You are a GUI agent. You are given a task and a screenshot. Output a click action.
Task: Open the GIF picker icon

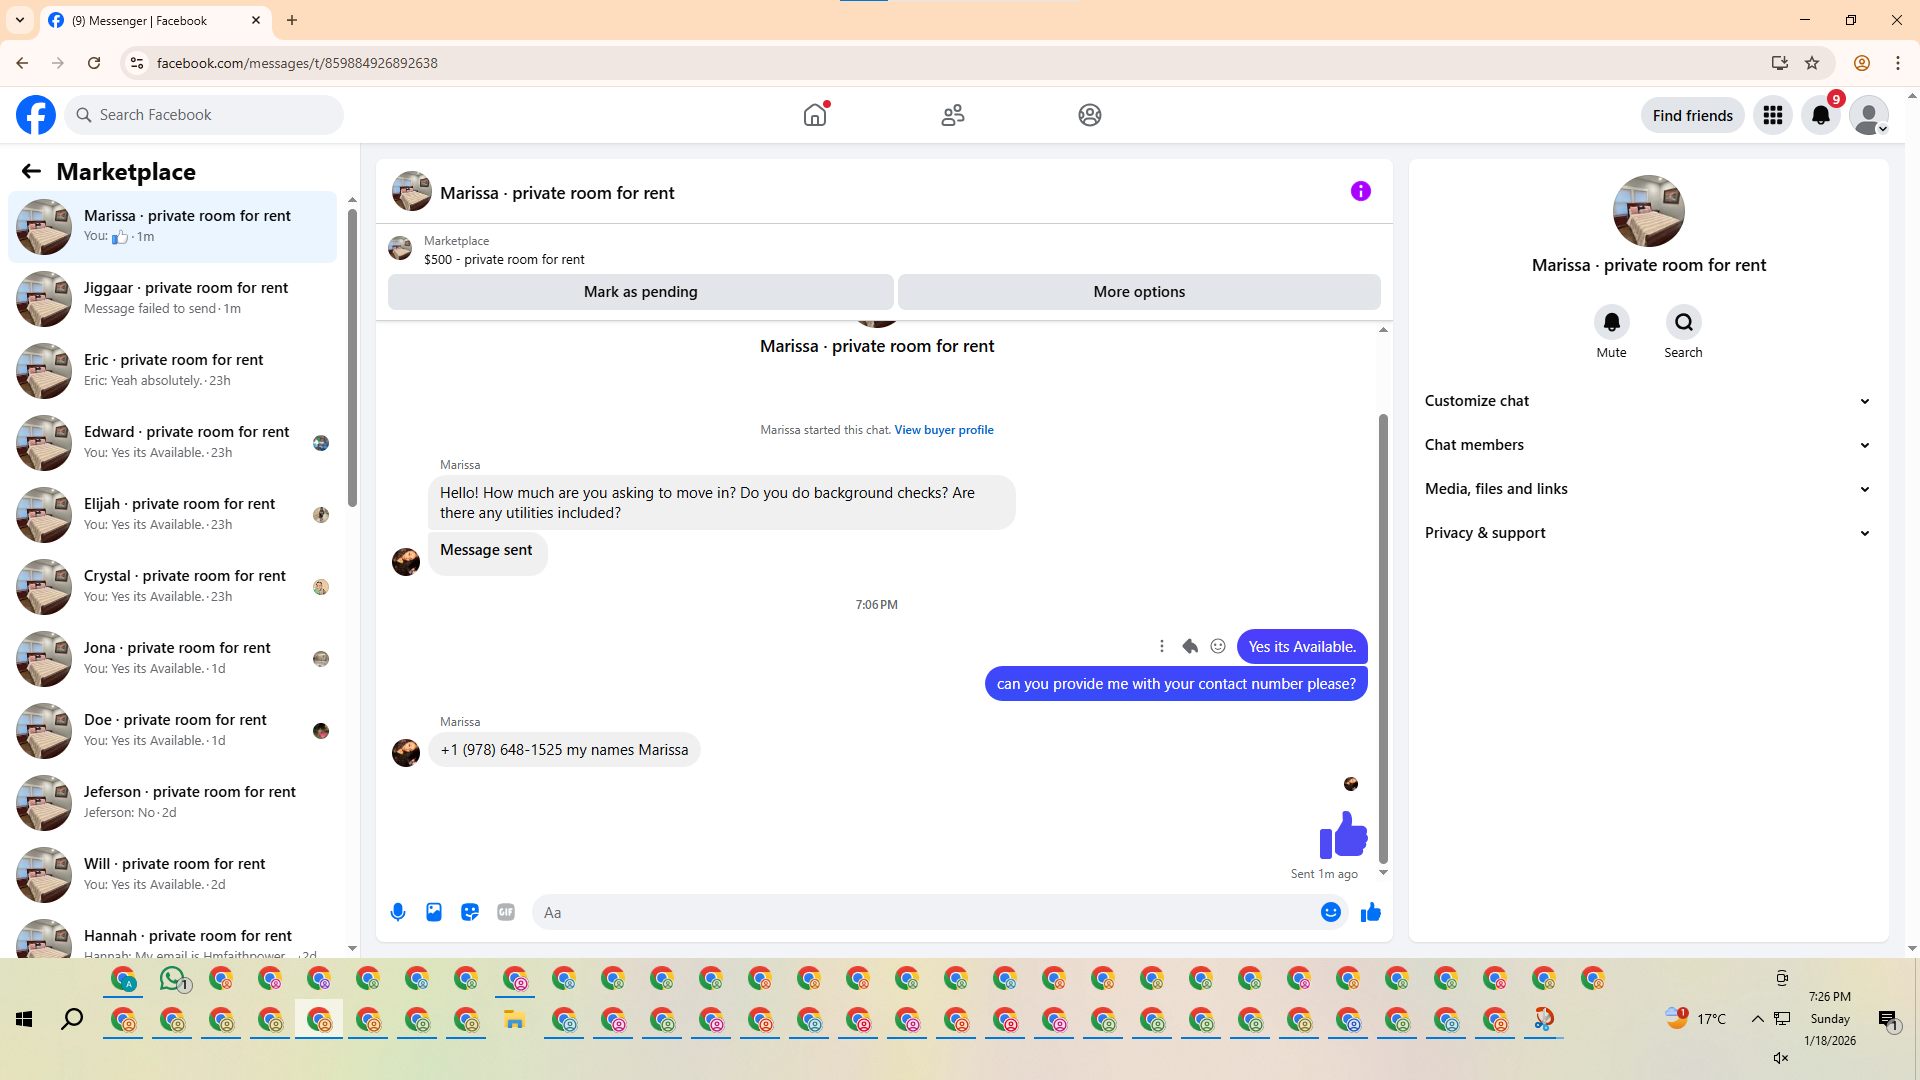[506, 912]
